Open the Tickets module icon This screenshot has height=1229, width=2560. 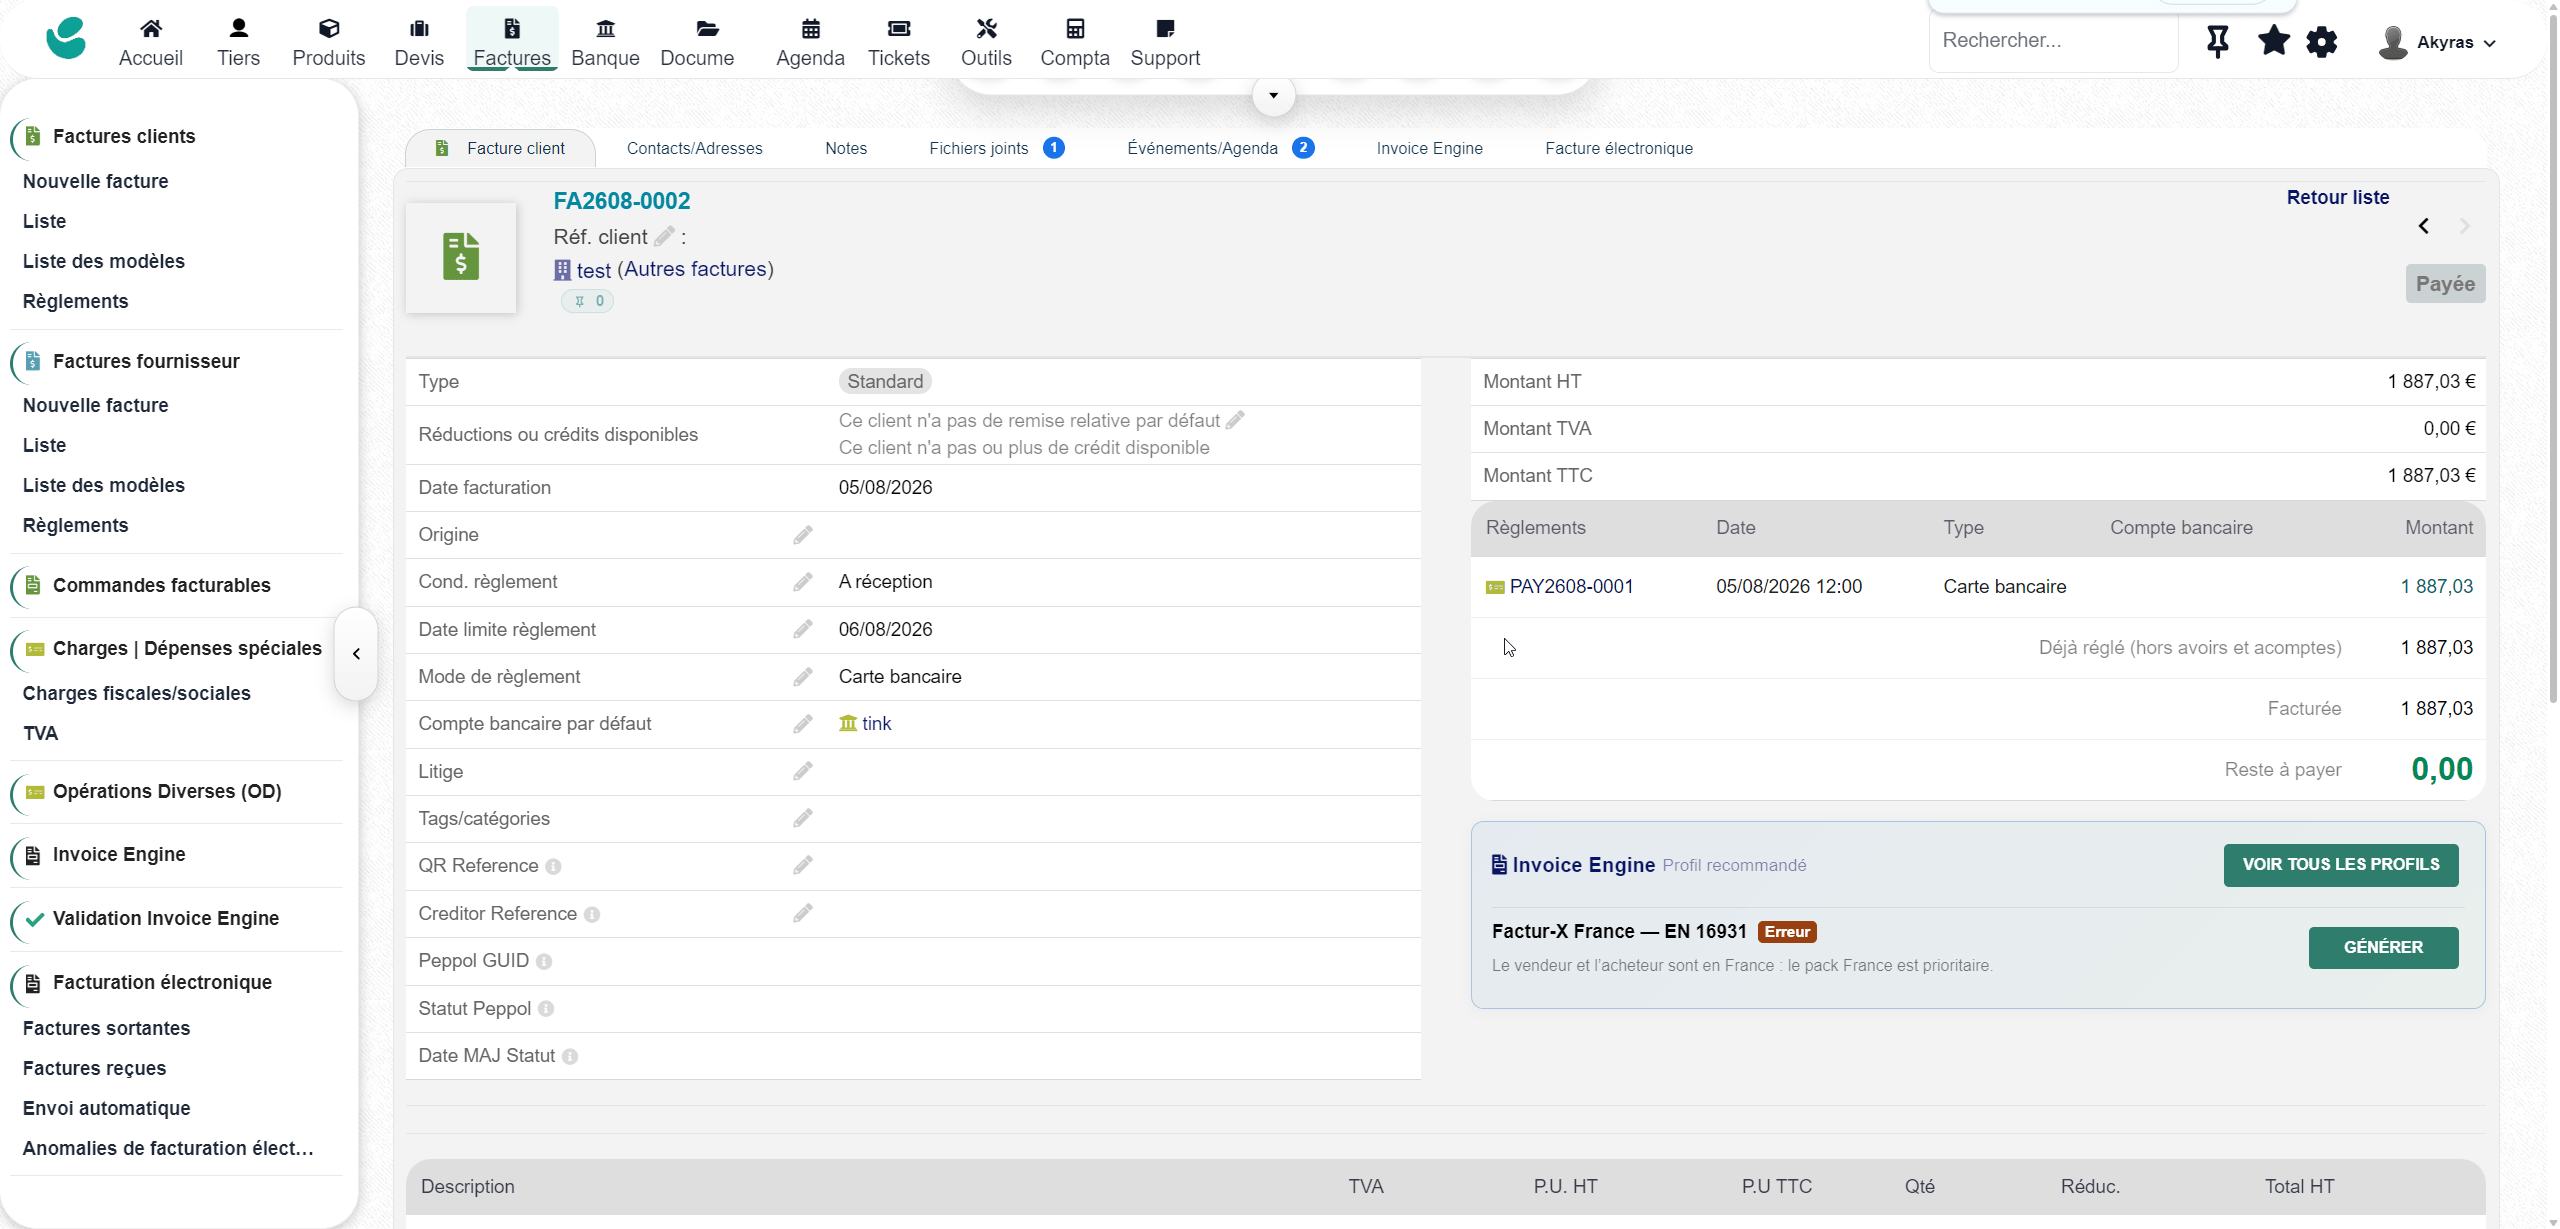coord(899,28)
